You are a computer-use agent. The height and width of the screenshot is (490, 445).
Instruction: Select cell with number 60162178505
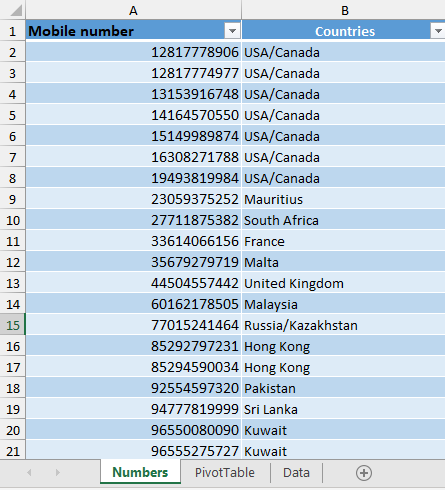133,304
